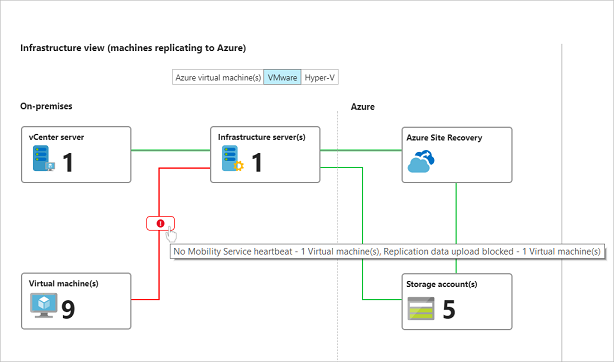Click the No Mobility Service heartbeat tooltip
This screenshot has height=362, width=614.
tap(387, 252)
